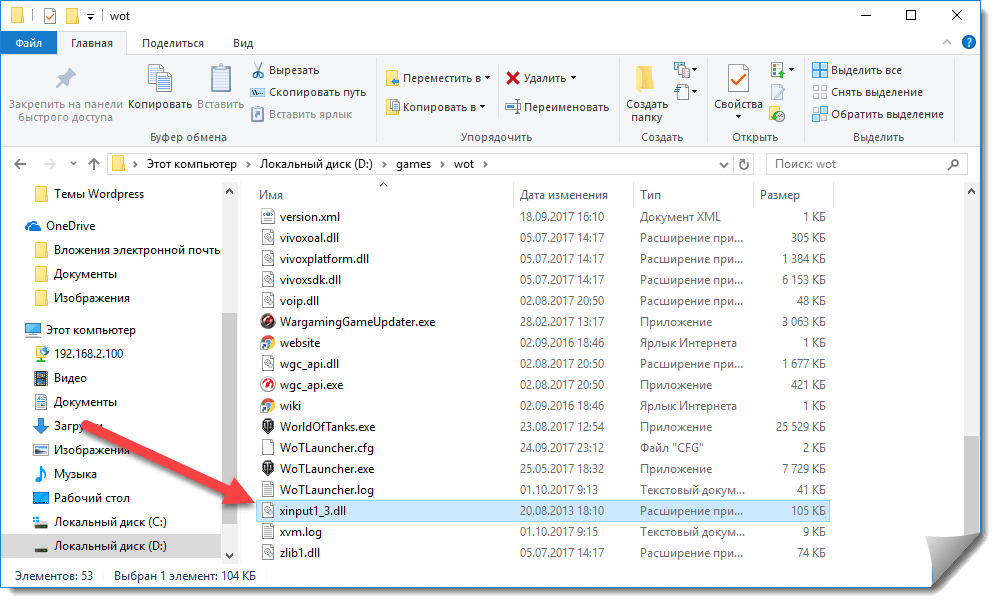The height and width of the screenshot is (603, 996).
Task: Navigate up with the up-arrow icon
Action: pos(93,163)
